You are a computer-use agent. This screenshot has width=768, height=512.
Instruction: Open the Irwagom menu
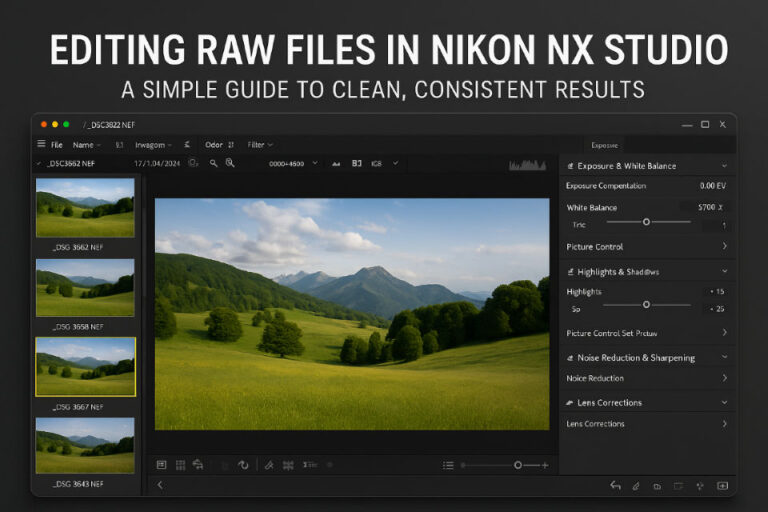(153, 145)
